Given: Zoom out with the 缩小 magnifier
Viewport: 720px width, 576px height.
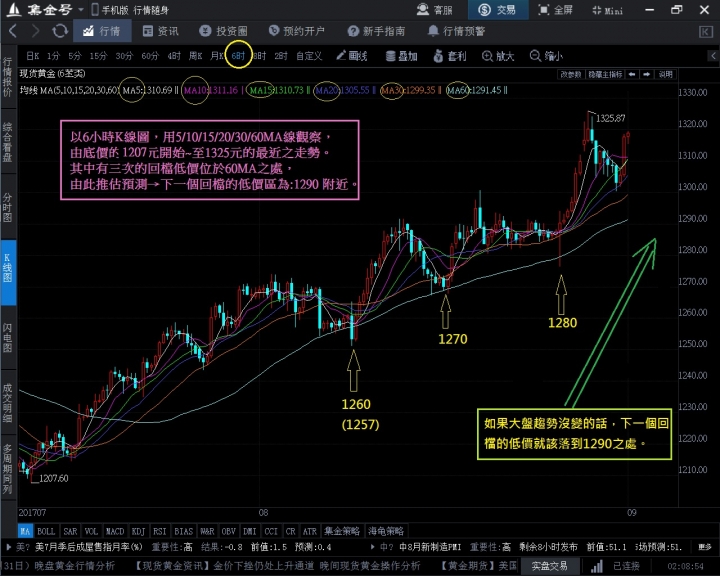Looking at the screenshot, I should (x=546, y=56).
